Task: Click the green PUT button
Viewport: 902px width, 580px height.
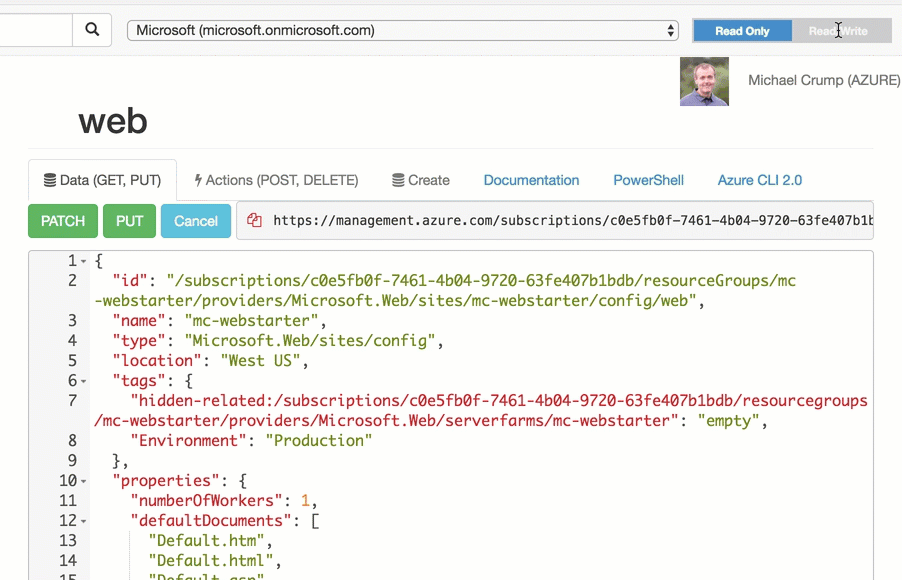Action: (x=129, y=221)
